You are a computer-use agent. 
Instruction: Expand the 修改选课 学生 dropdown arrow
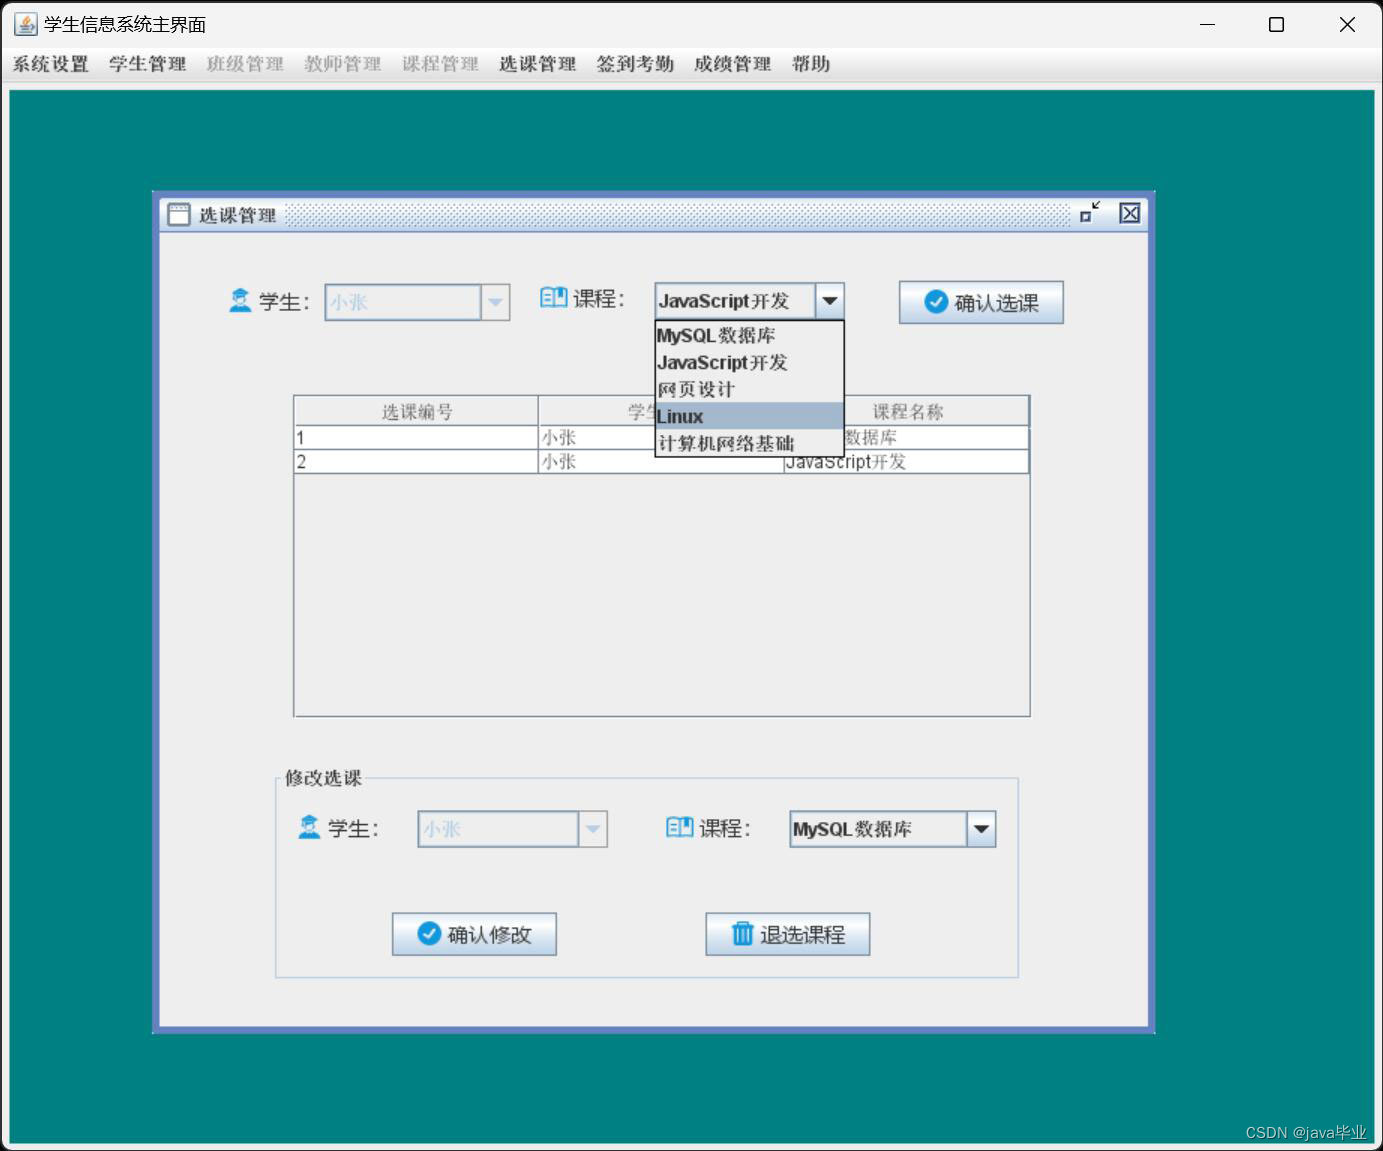(593, 829)
